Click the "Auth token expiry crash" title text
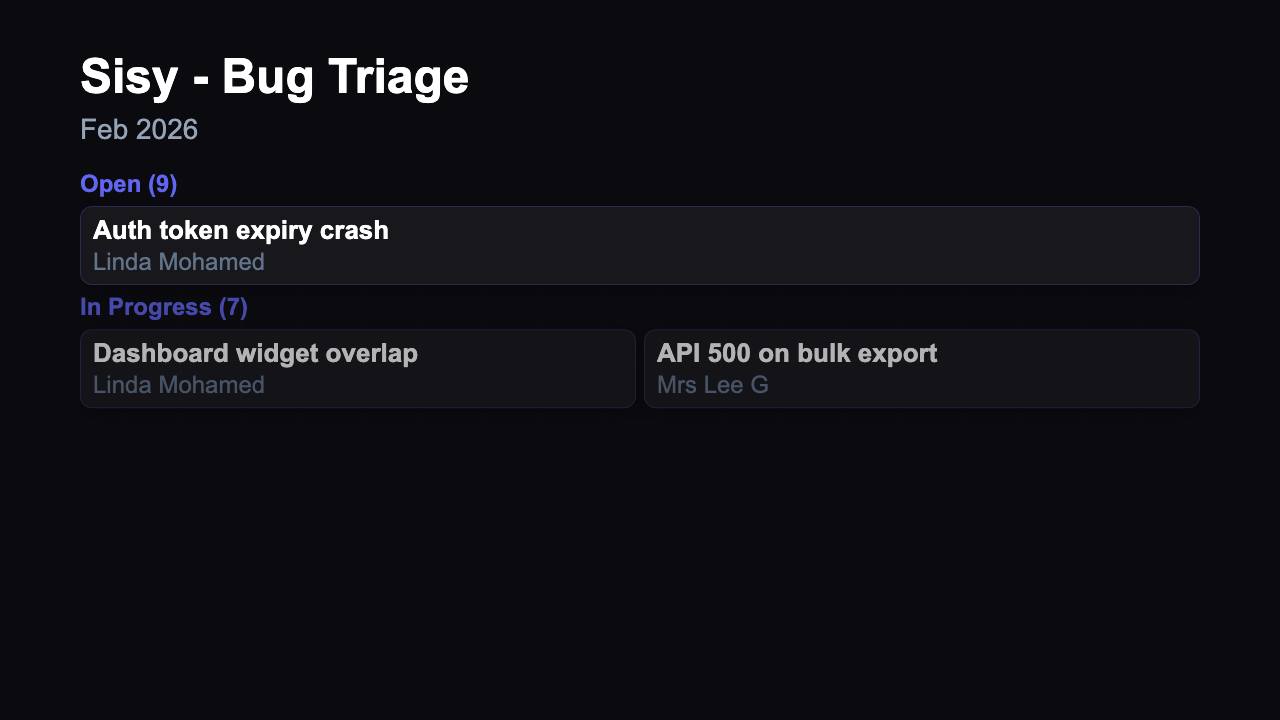The width and height of the screenshot is (1280, 720). coord(241,231)
